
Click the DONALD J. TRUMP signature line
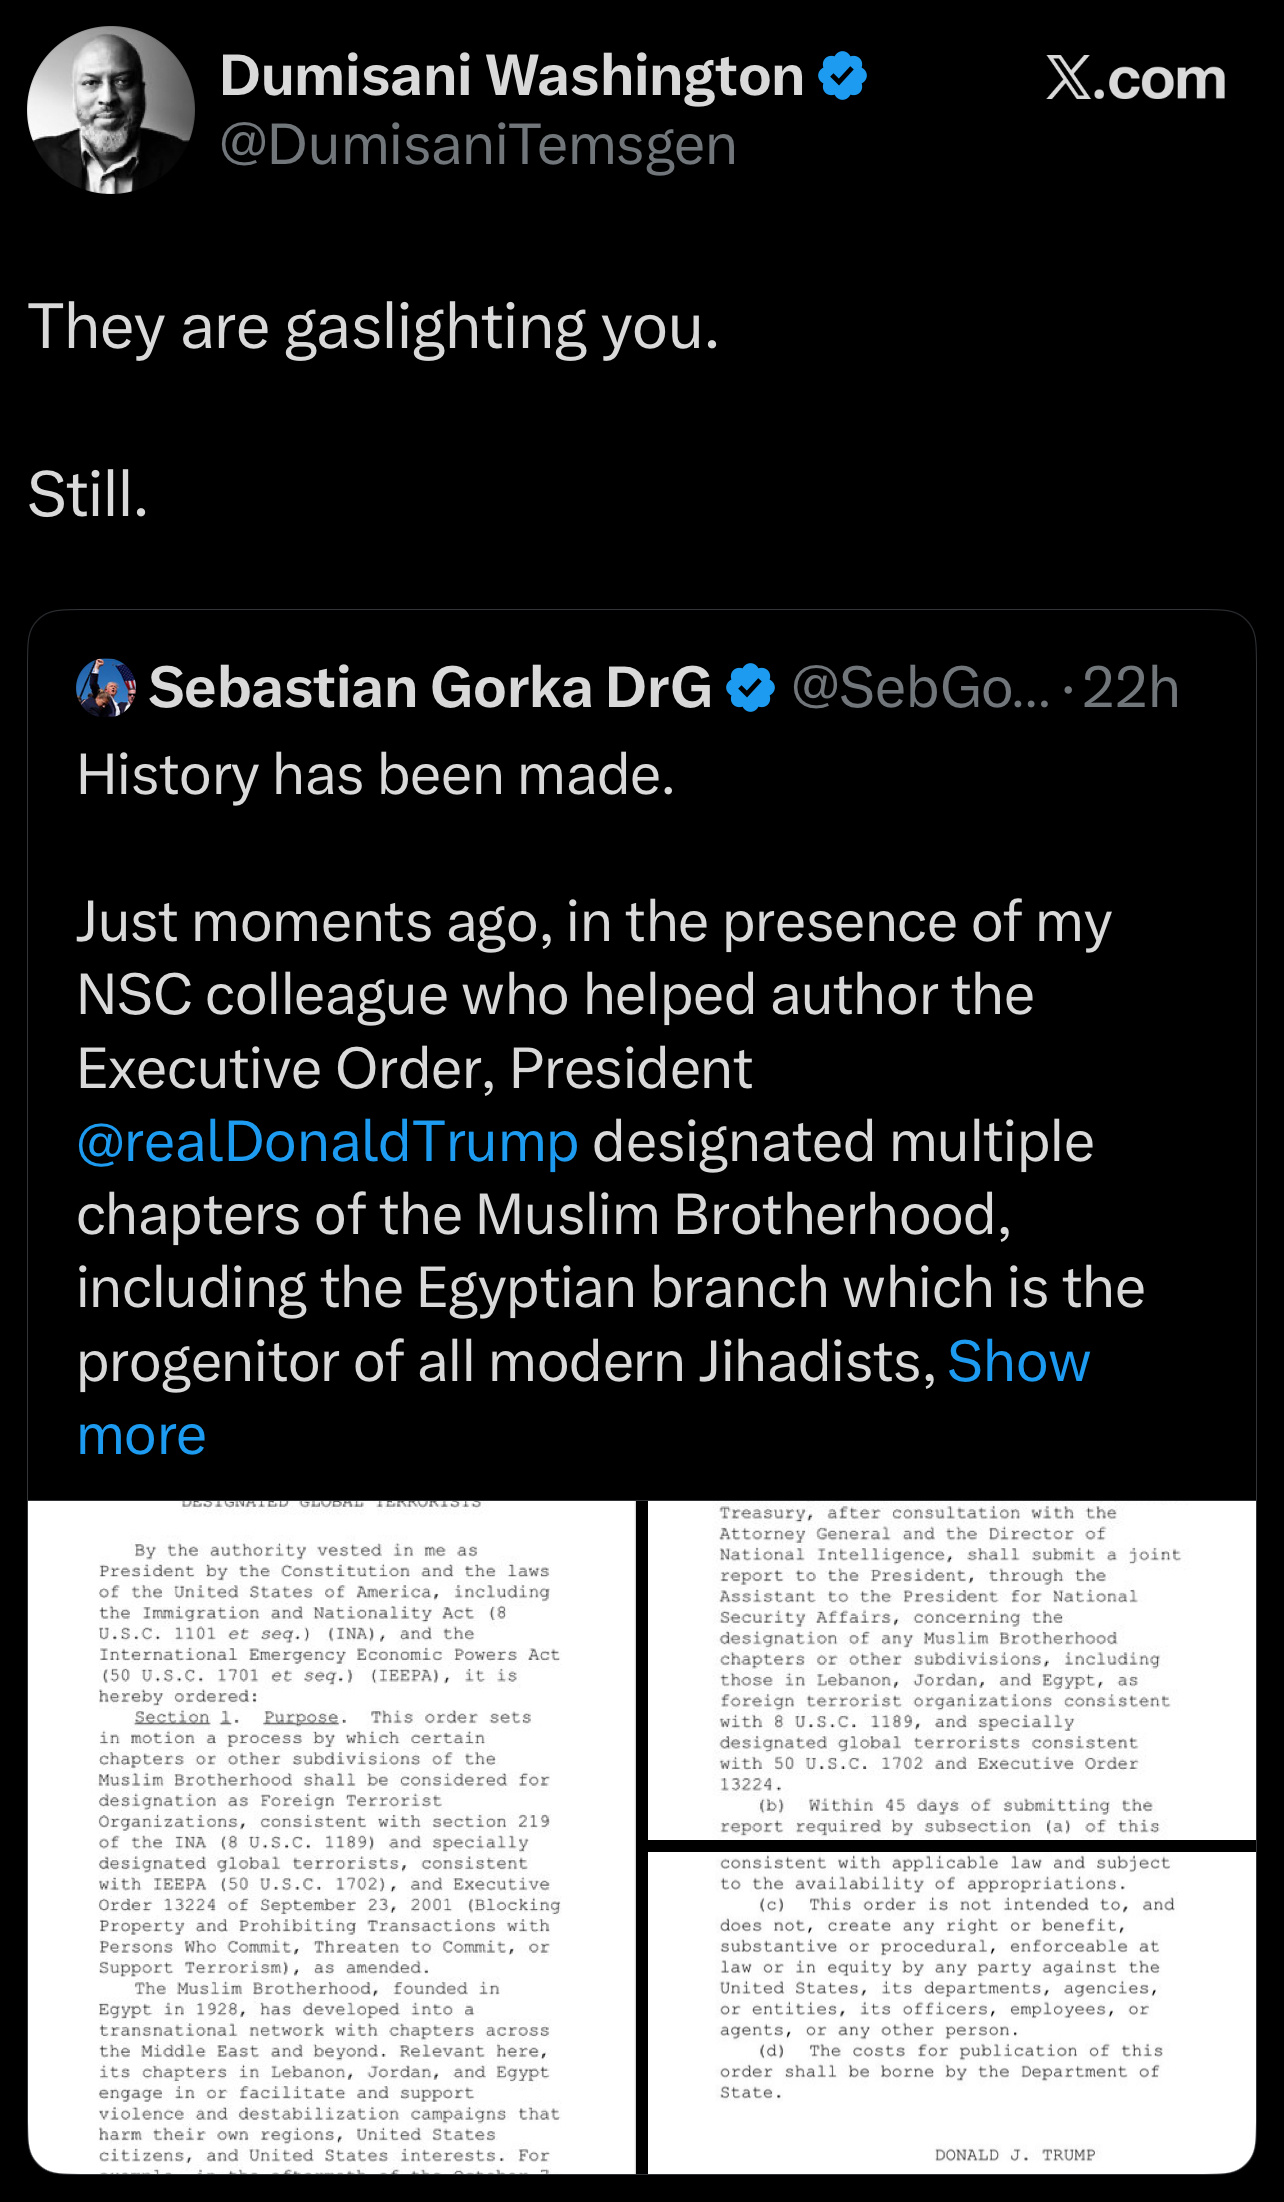(1014, 2154)
